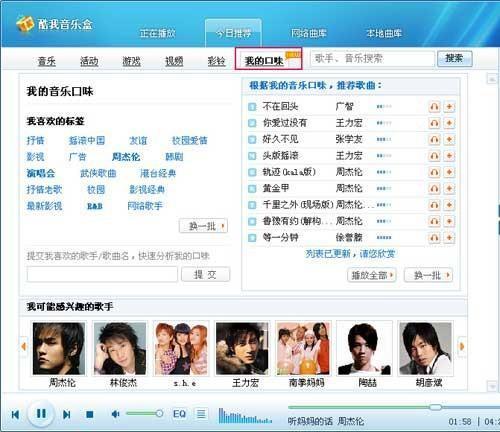The width and height of the screenshot is (500, 432).
Task: Open the 本地曲库 tab
Action: (384, 33)
